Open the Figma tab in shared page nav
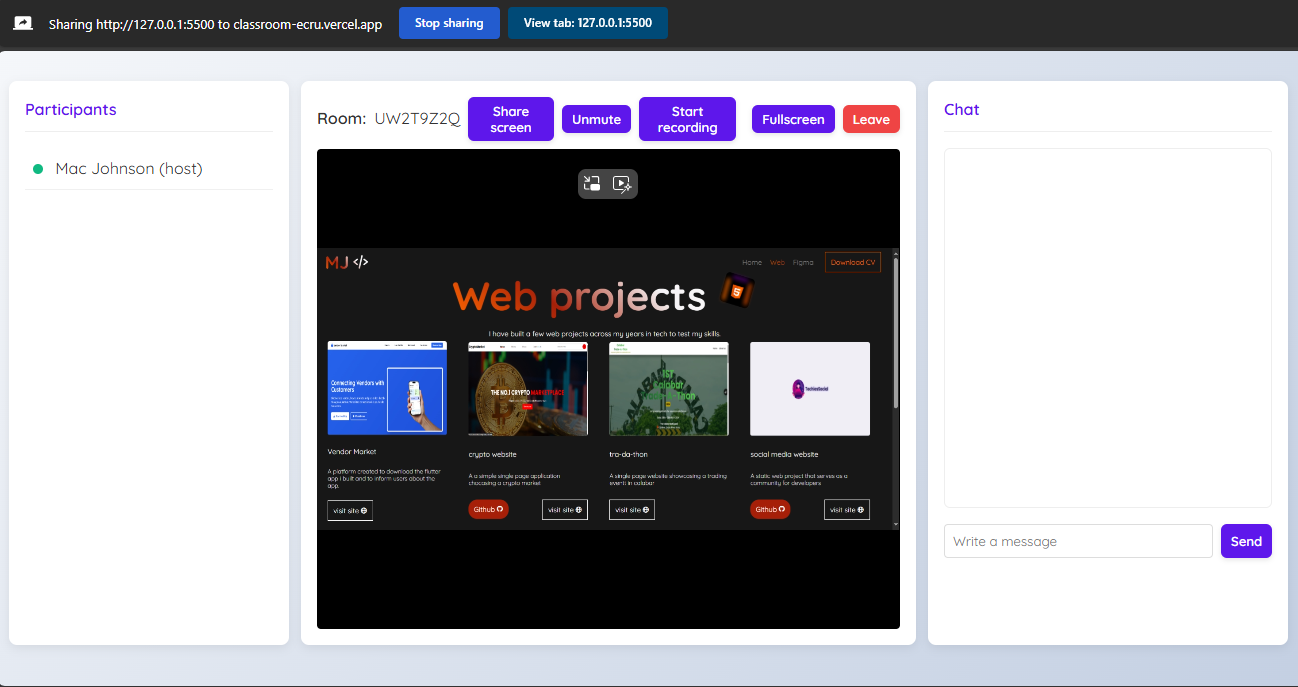 [803, 263]
